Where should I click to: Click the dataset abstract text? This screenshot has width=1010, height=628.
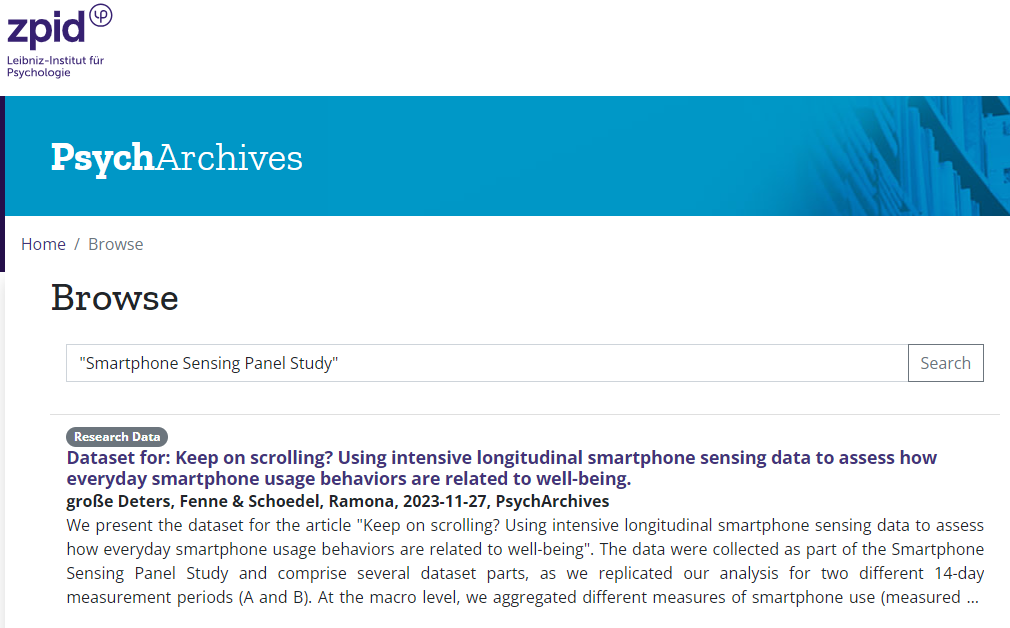(x=525, y=561)
